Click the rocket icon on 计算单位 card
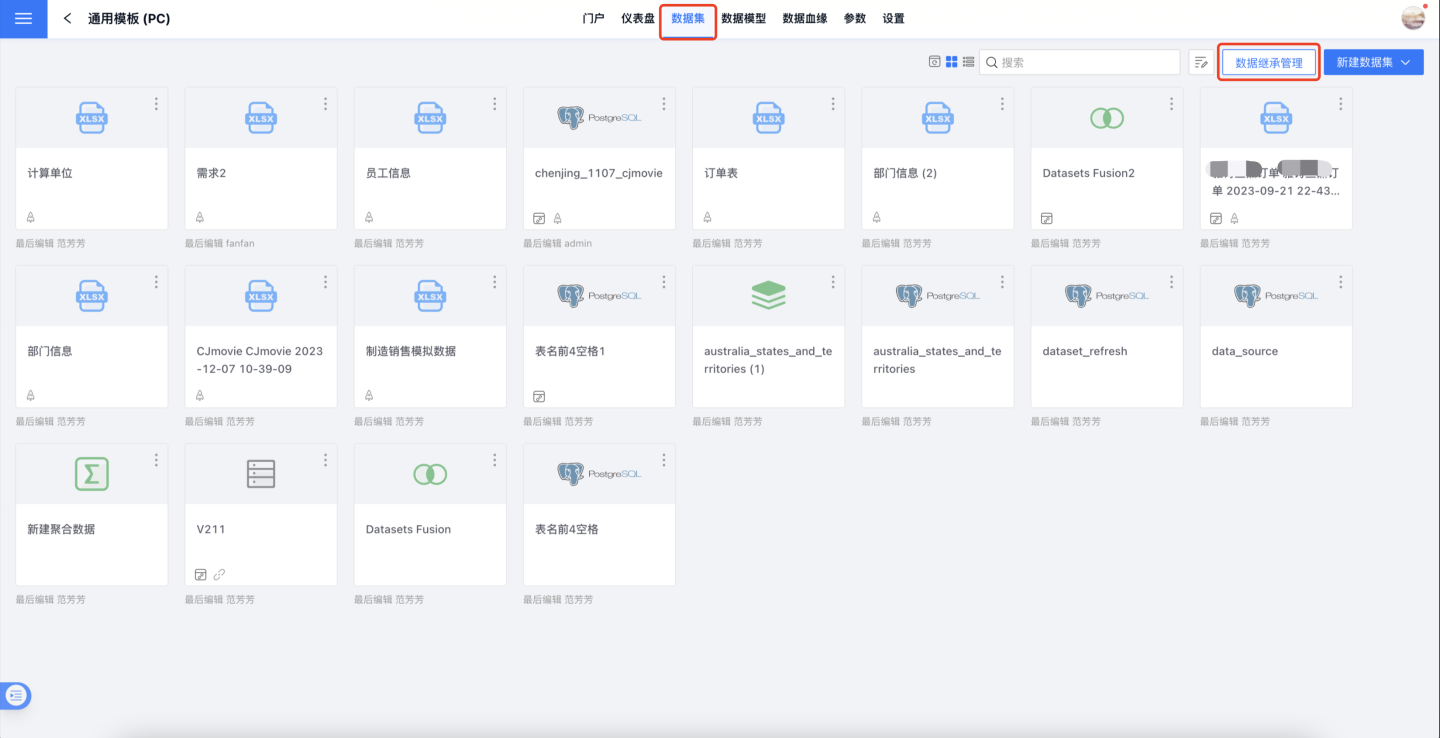Image resolution: width=1440 pixels, height=738 pixels. (32, 218)
